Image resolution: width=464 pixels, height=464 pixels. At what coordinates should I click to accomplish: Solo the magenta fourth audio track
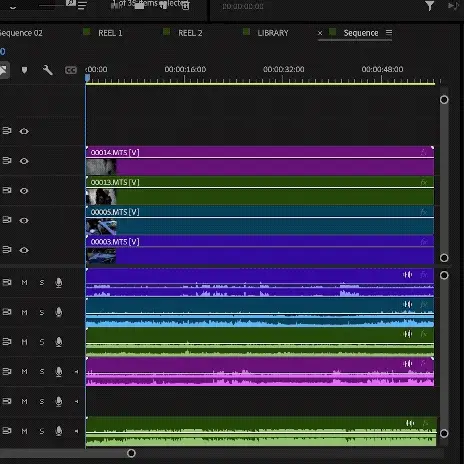tap(42, 372)
